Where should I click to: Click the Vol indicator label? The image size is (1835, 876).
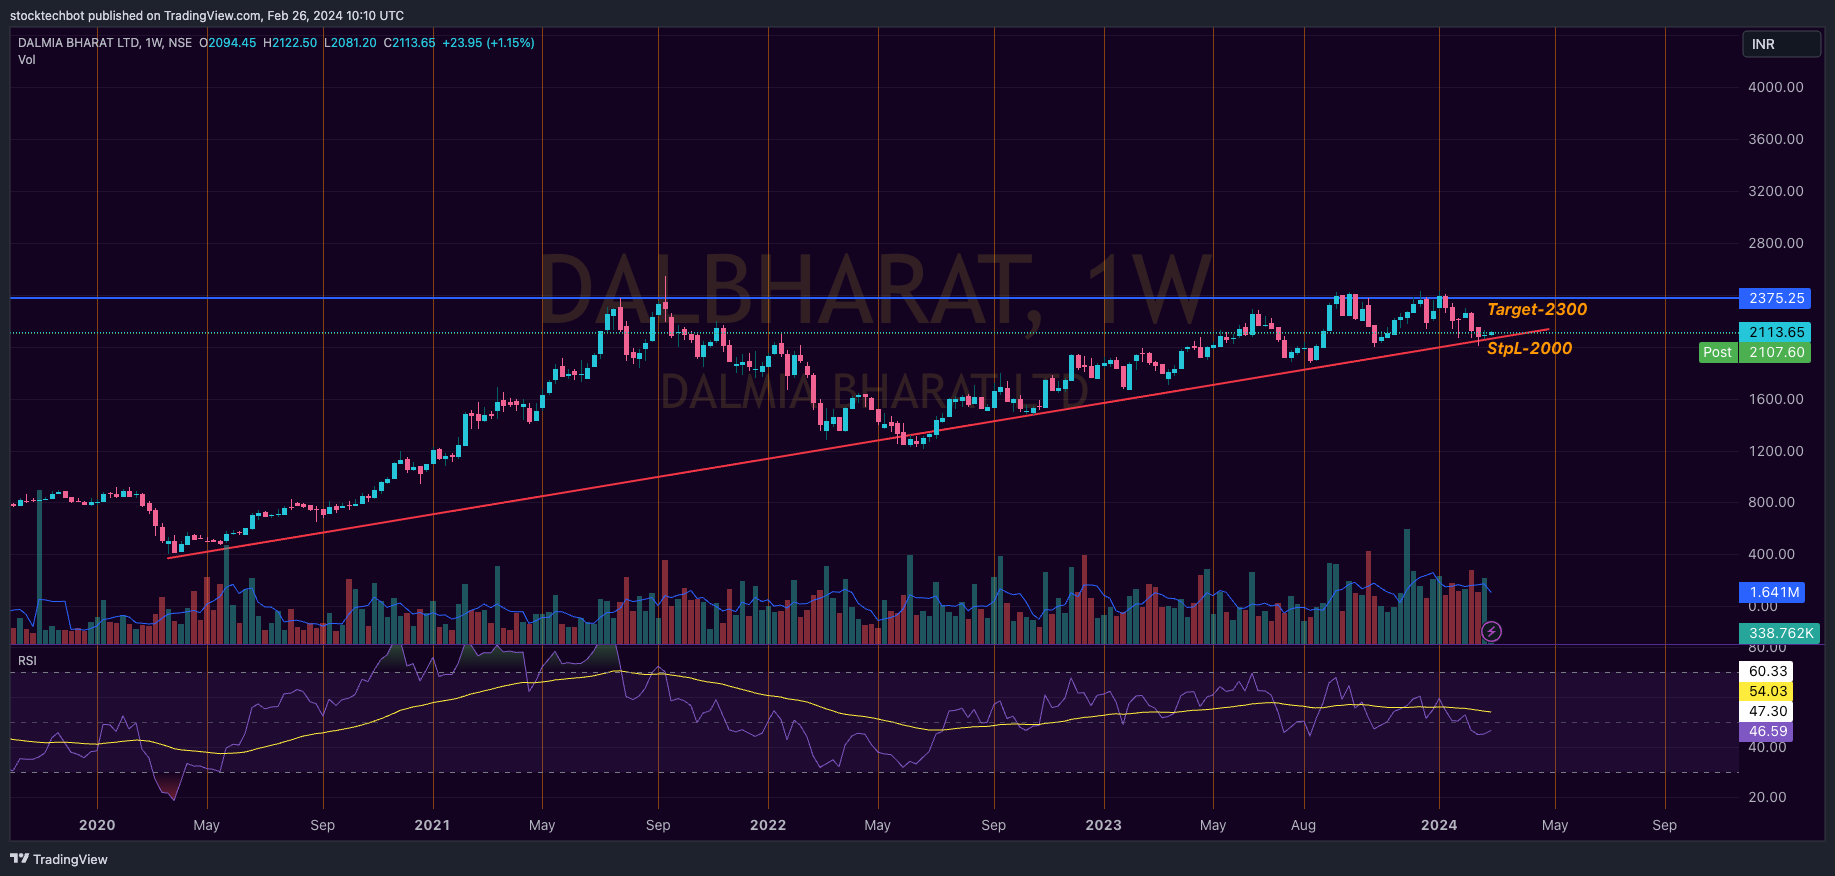(x=26, y=60)
